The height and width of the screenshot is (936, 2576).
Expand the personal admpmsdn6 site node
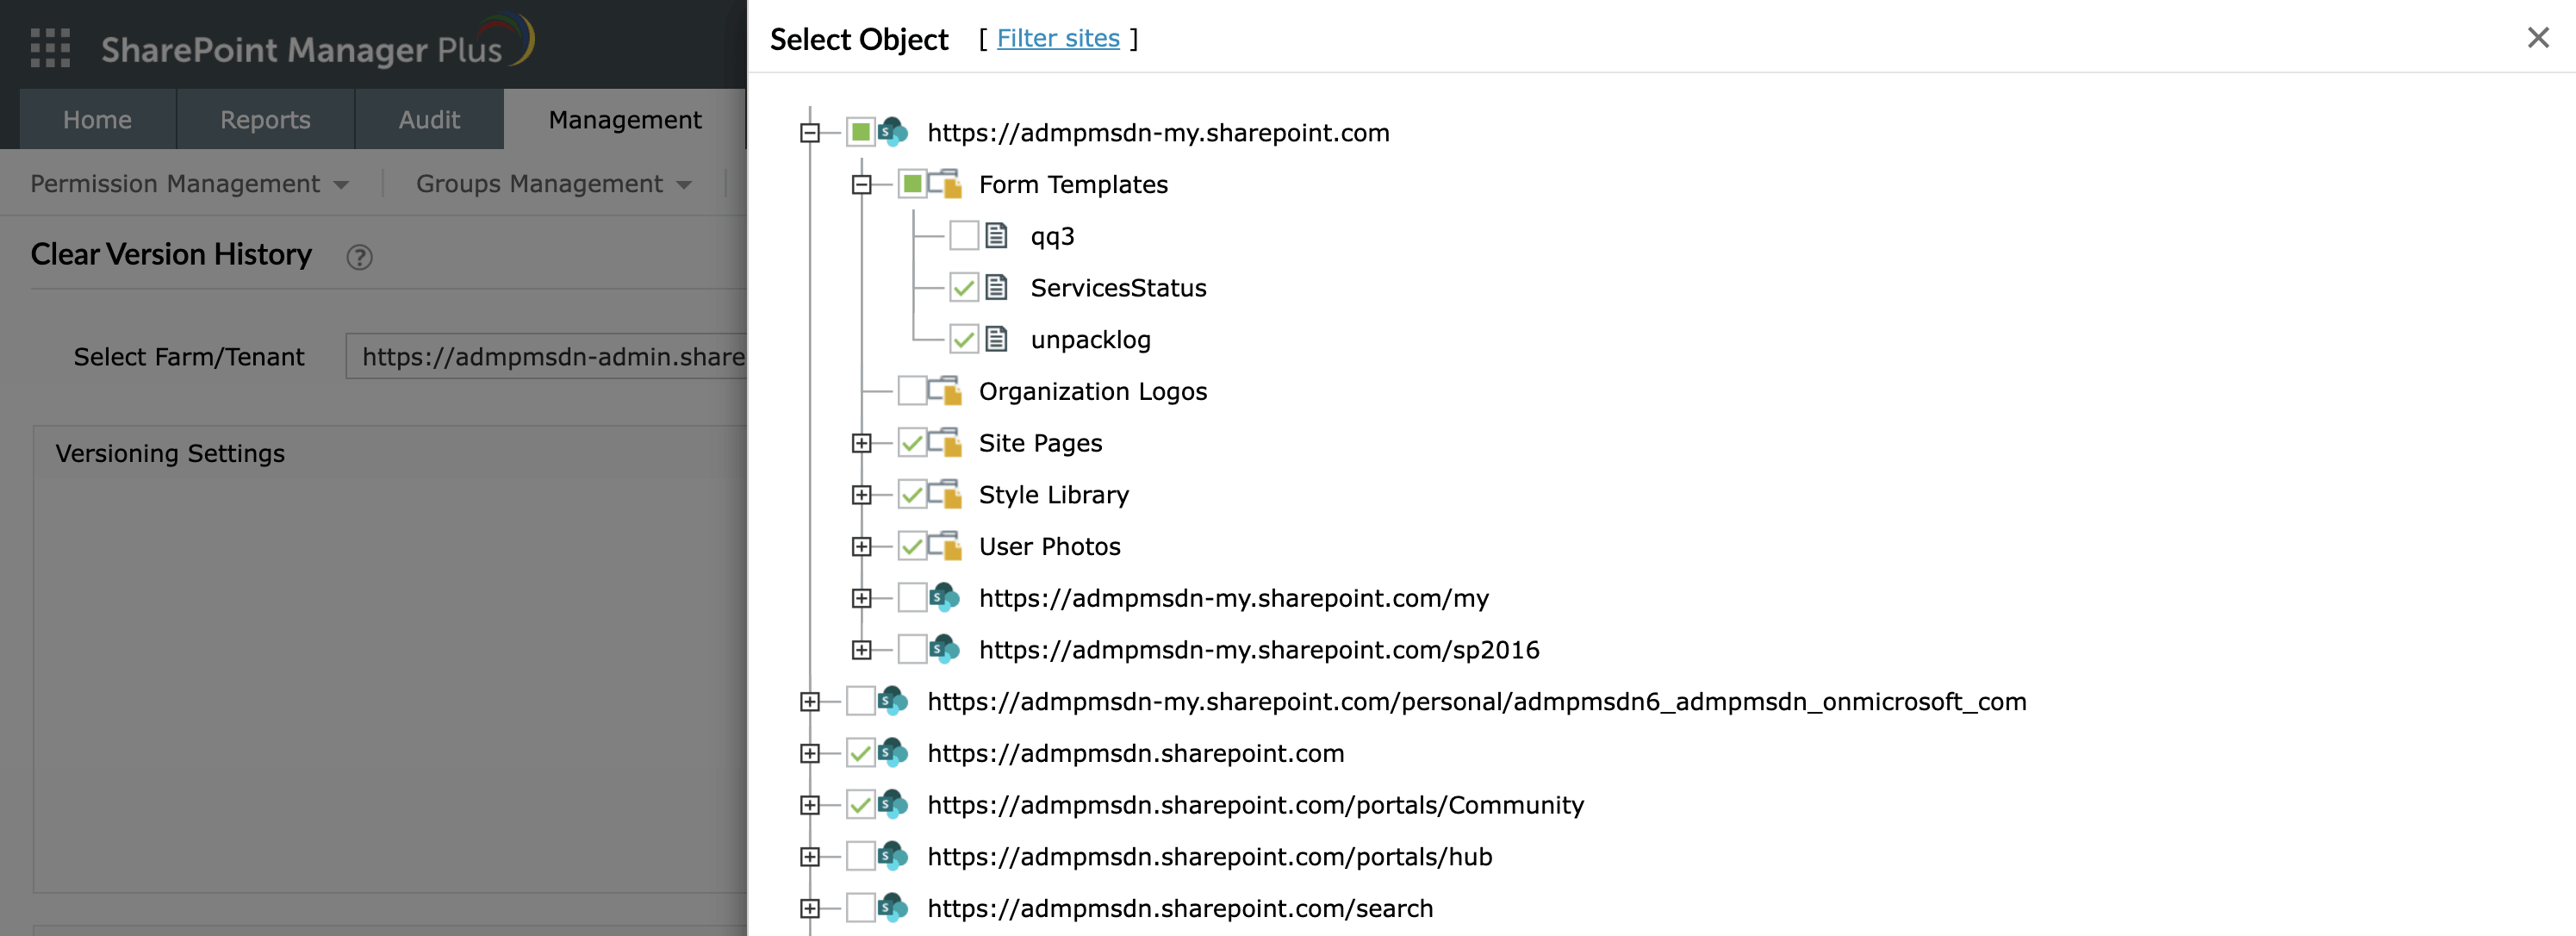pyautogui.click(x=810, y=701)
